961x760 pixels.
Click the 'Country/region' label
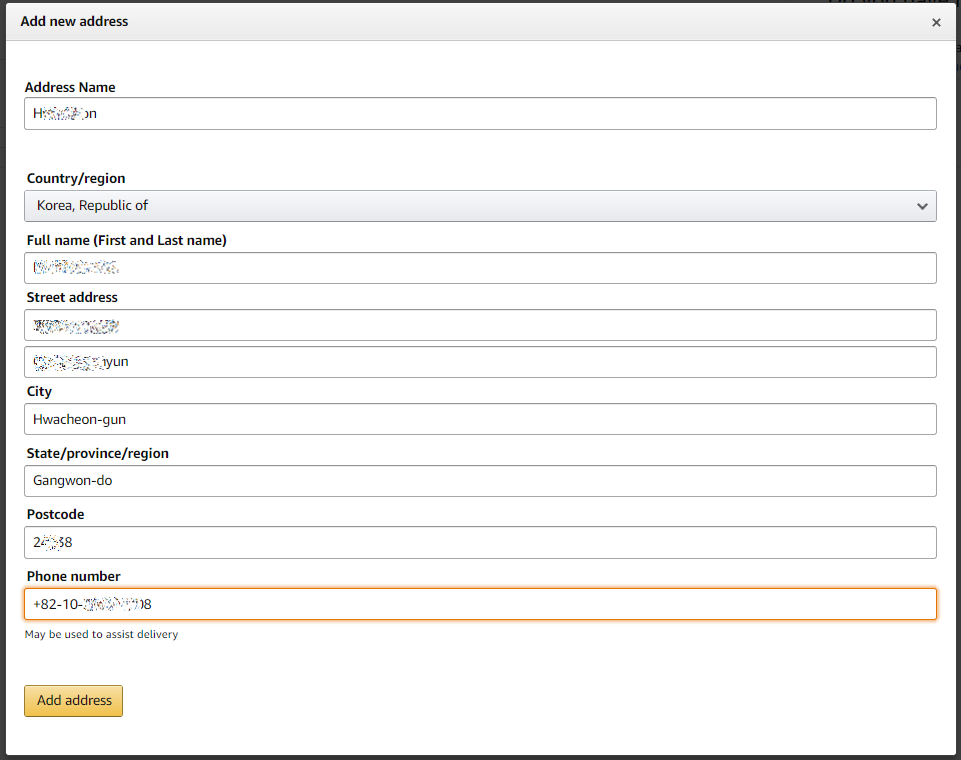76,178
